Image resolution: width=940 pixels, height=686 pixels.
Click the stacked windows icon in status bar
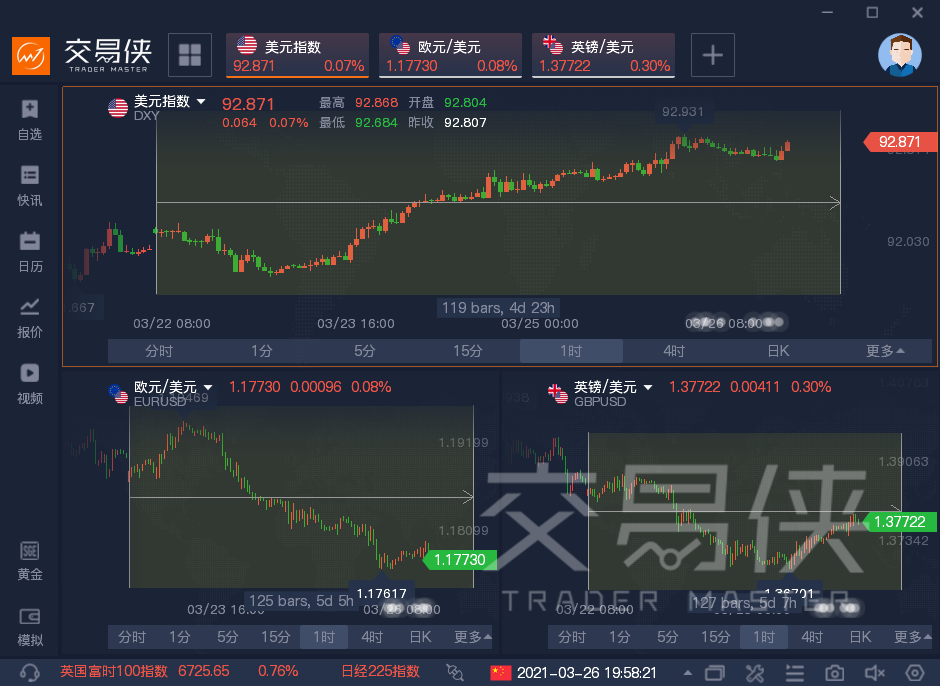715,673
